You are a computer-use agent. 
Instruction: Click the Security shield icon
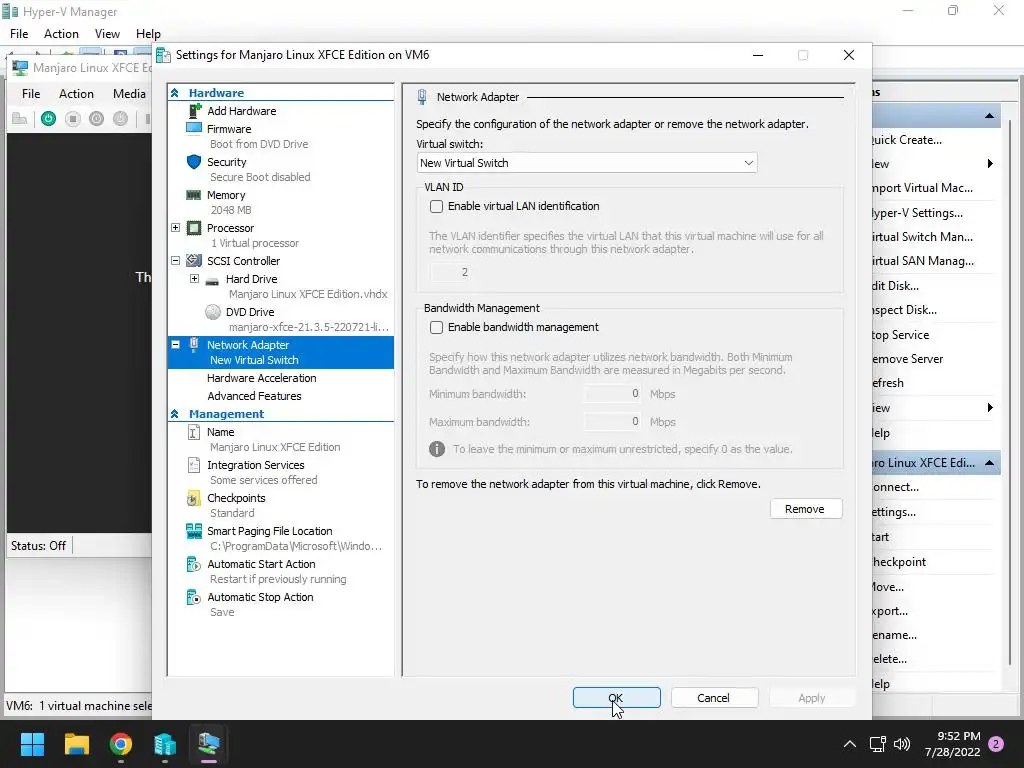pos(194,161)
